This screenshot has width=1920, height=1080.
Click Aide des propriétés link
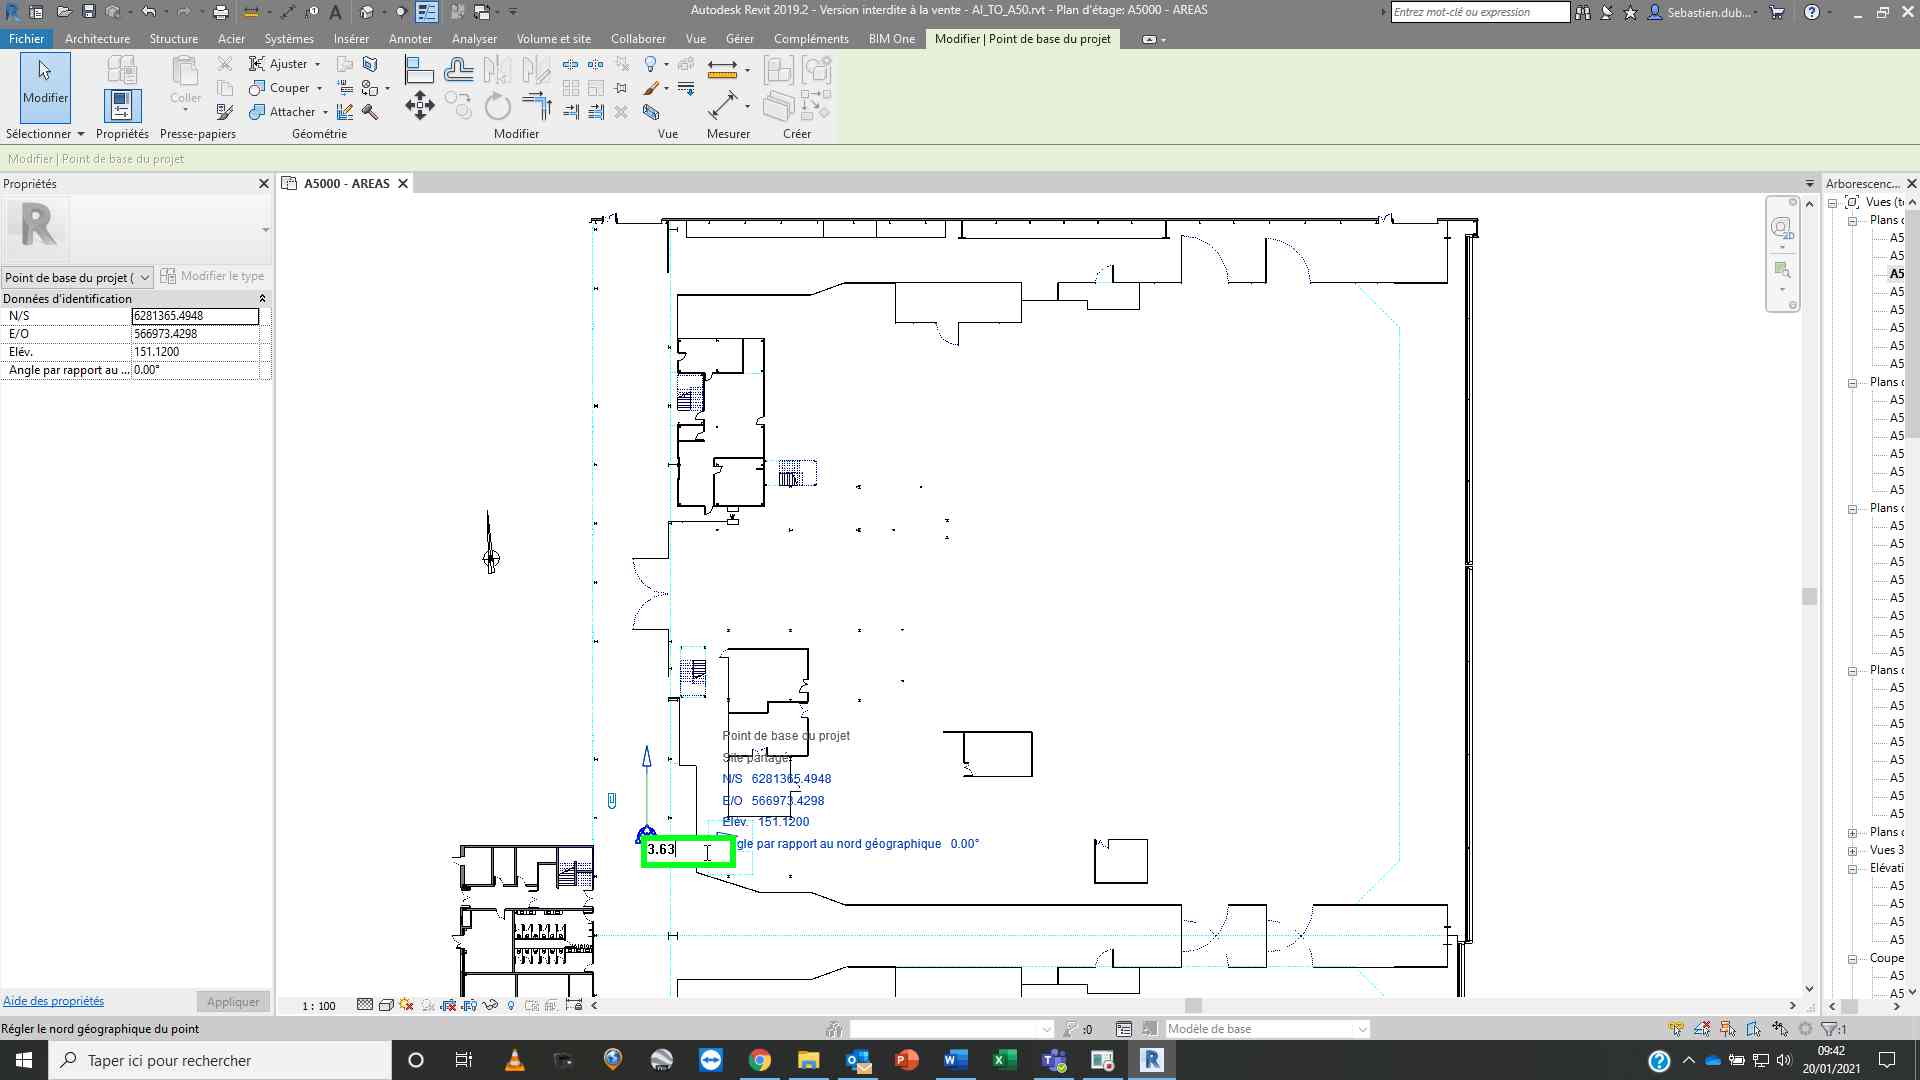53,1001
